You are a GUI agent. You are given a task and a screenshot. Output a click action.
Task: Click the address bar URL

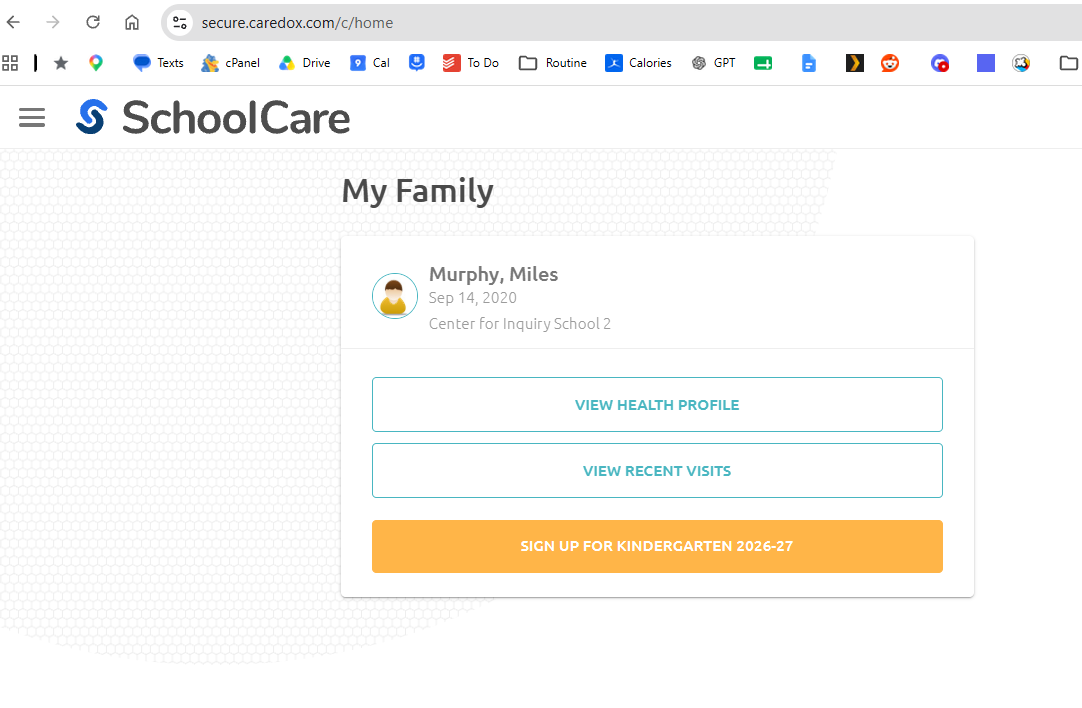coord(297,23)
